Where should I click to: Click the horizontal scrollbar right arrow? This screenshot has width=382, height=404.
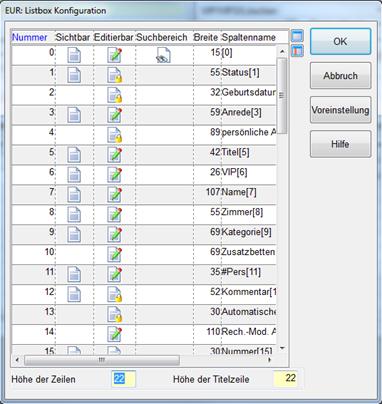click(270, 360)
